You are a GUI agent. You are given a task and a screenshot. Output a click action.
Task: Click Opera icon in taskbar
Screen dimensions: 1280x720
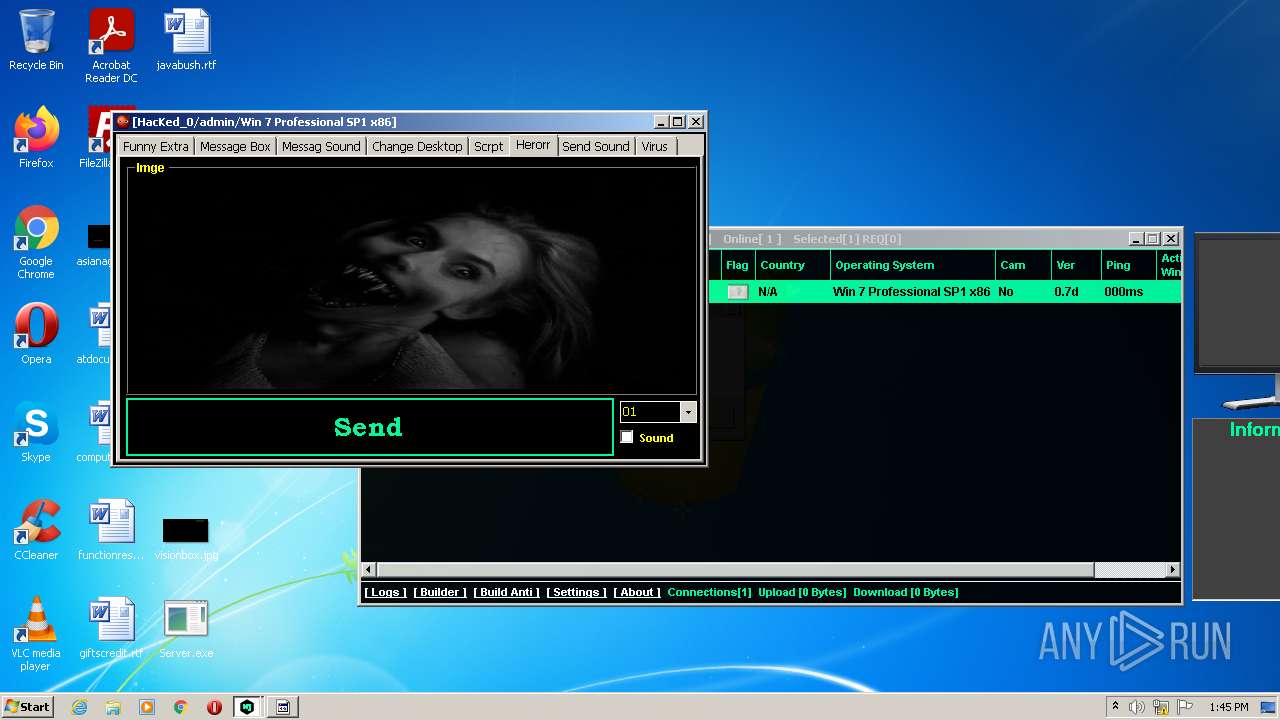(x=214, y=707)
